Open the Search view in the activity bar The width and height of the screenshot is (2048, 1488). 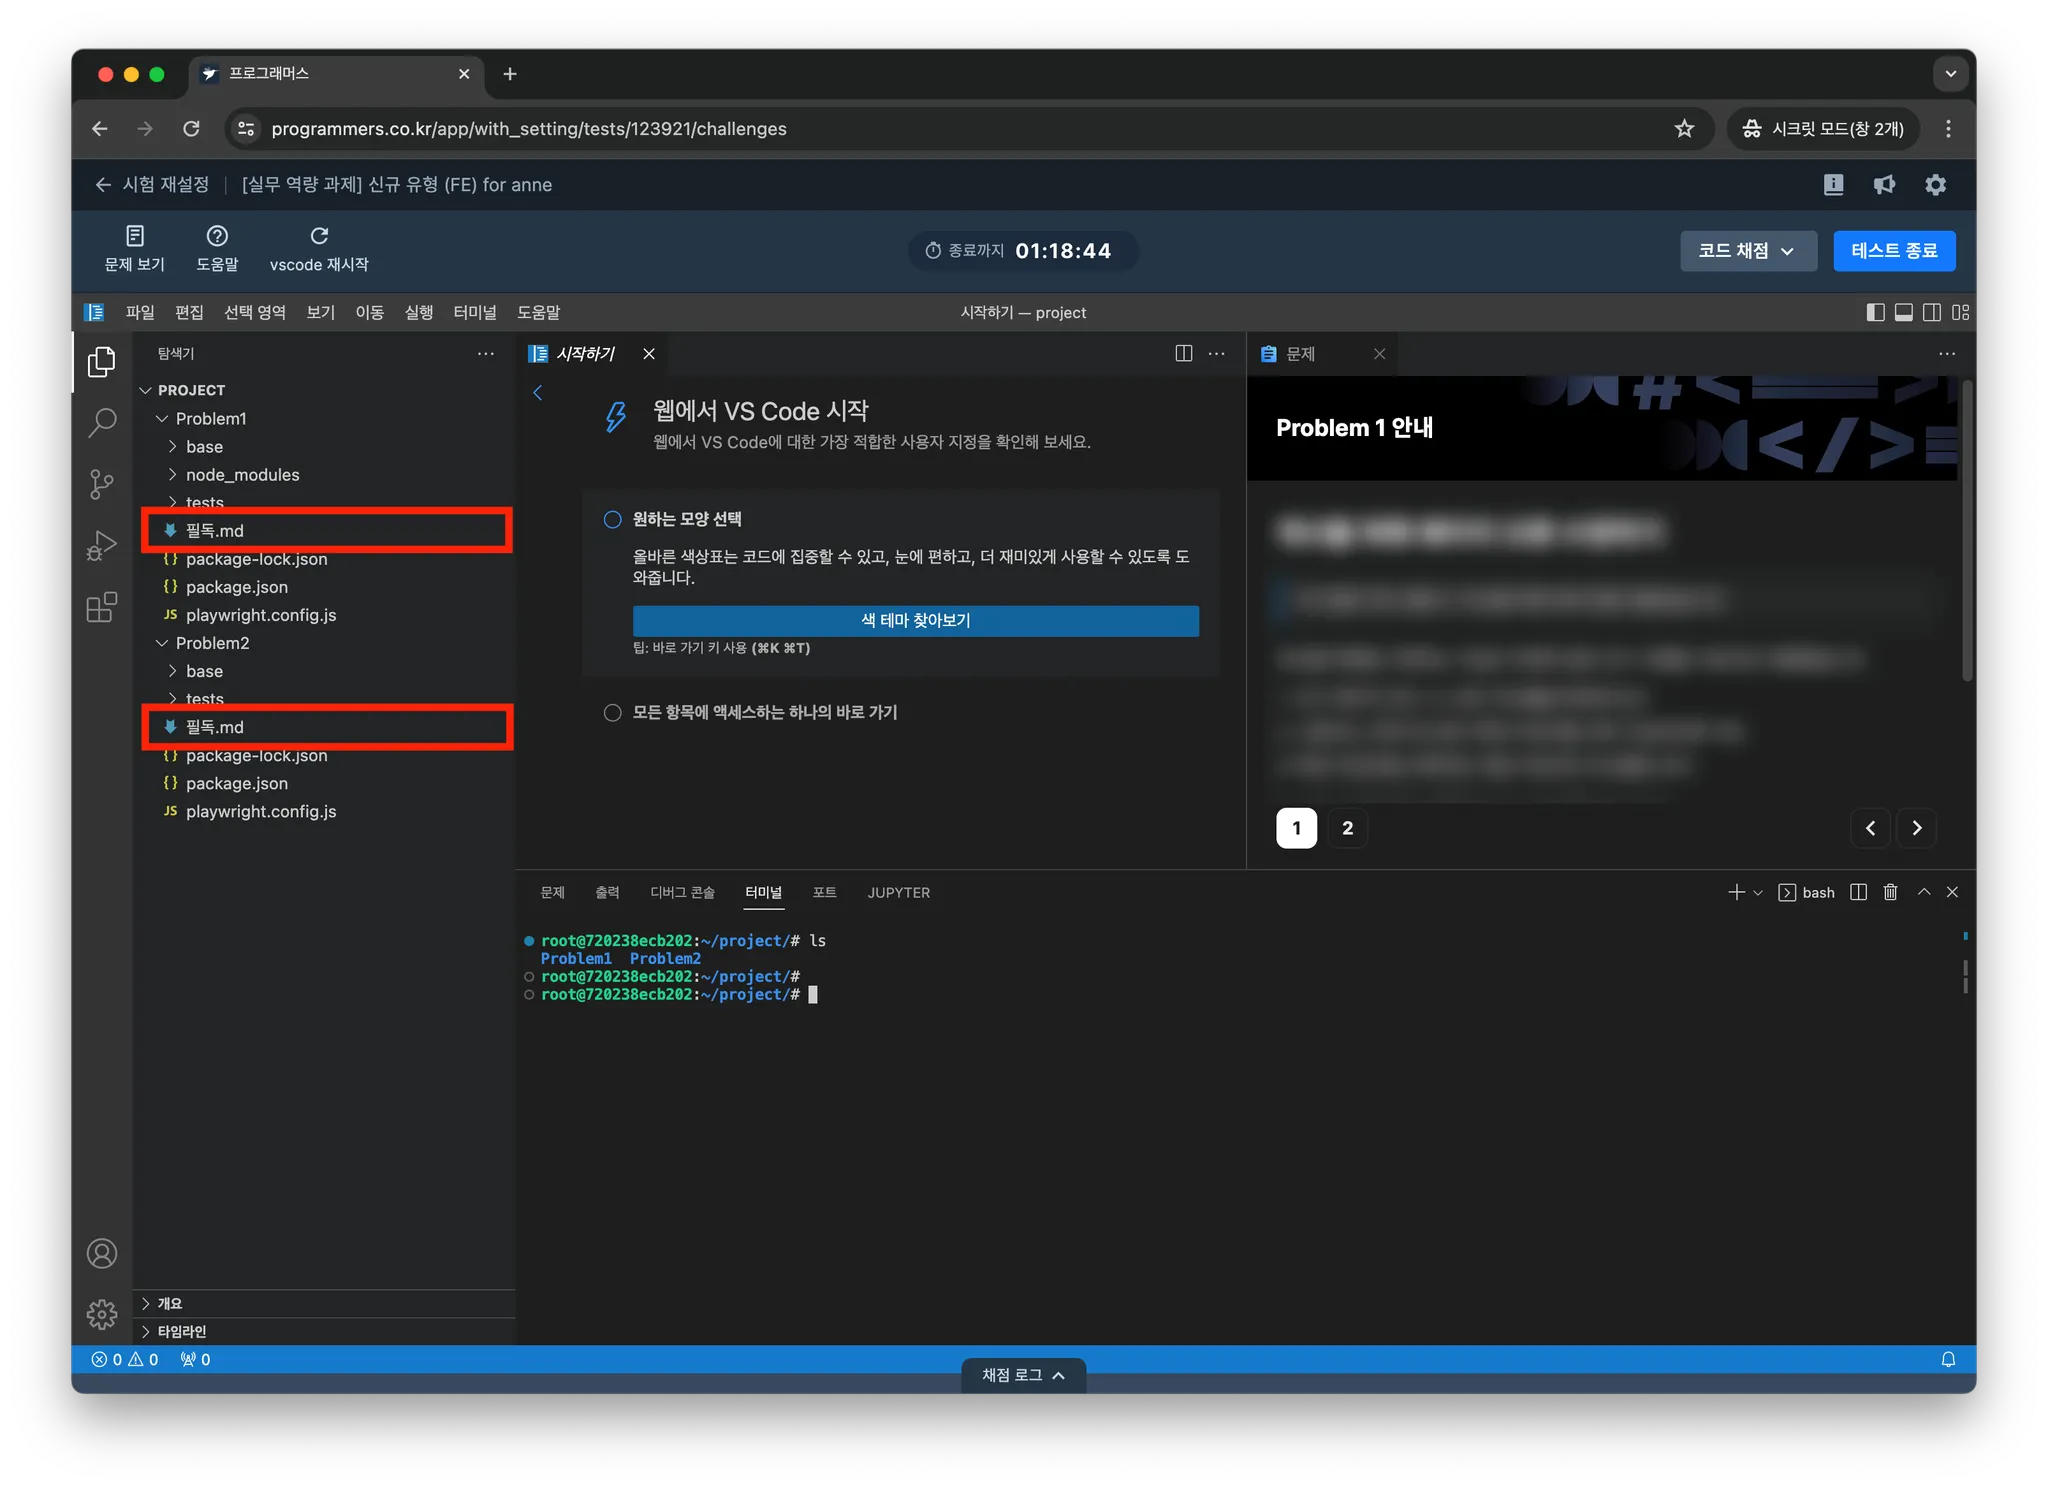102,423
